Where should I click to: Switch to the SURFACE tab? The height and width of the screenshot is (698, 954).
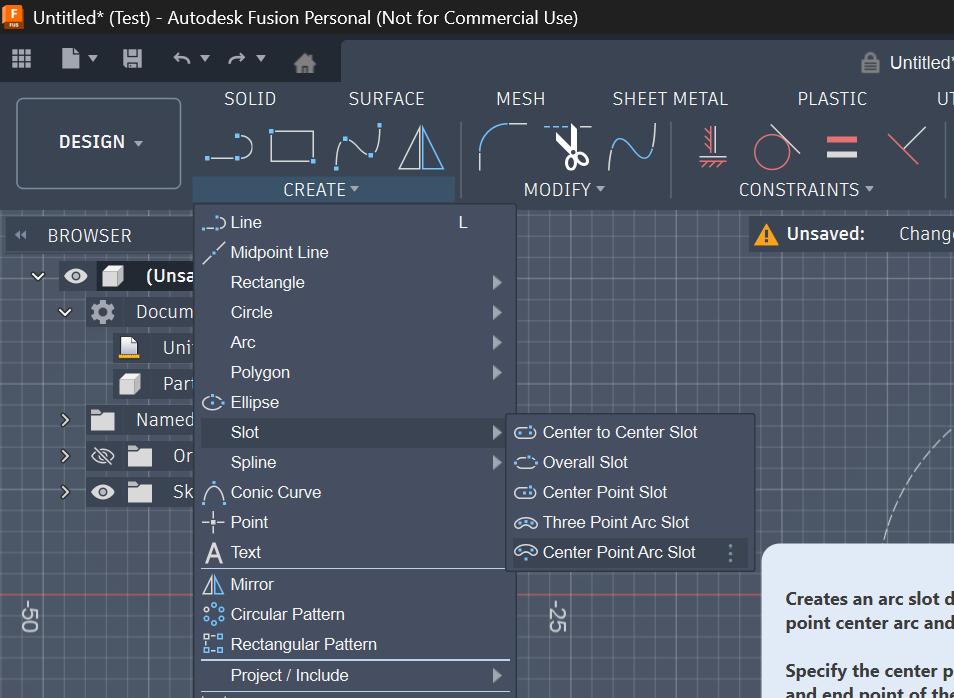[x=386, y=99]
